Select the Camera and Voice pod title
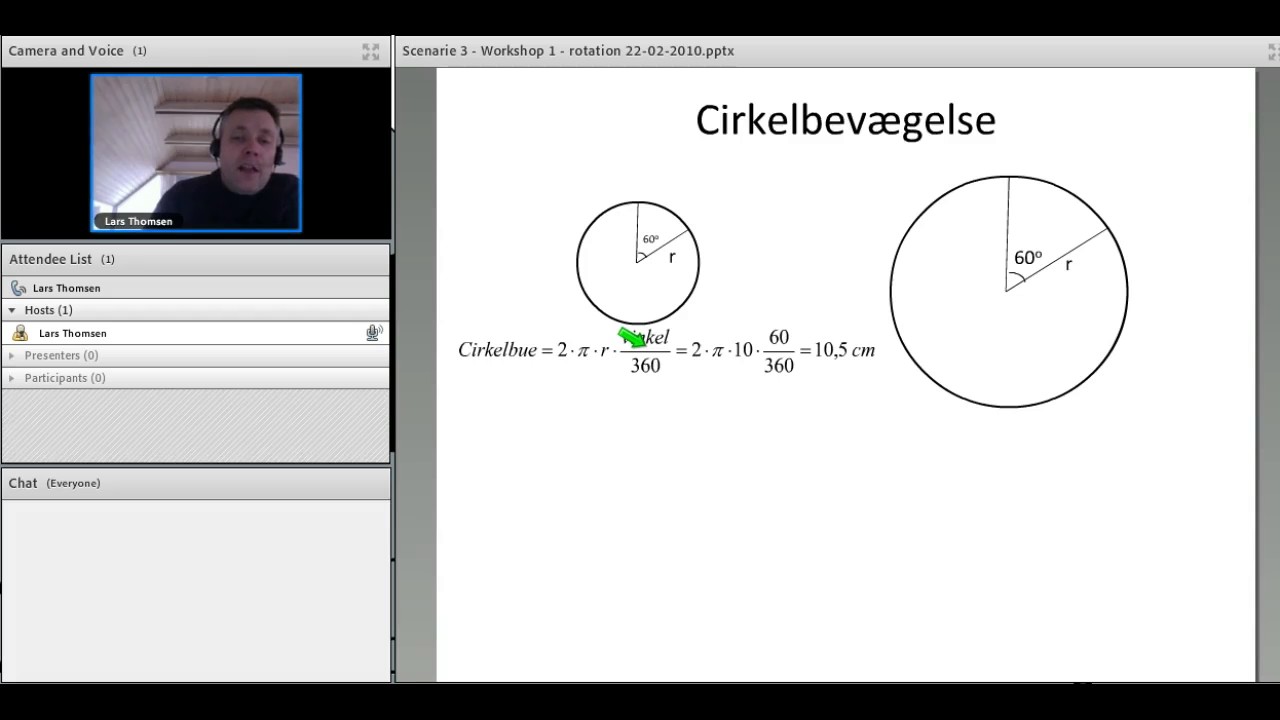This screenshot has height=720, width=1280. click(66, 51)
